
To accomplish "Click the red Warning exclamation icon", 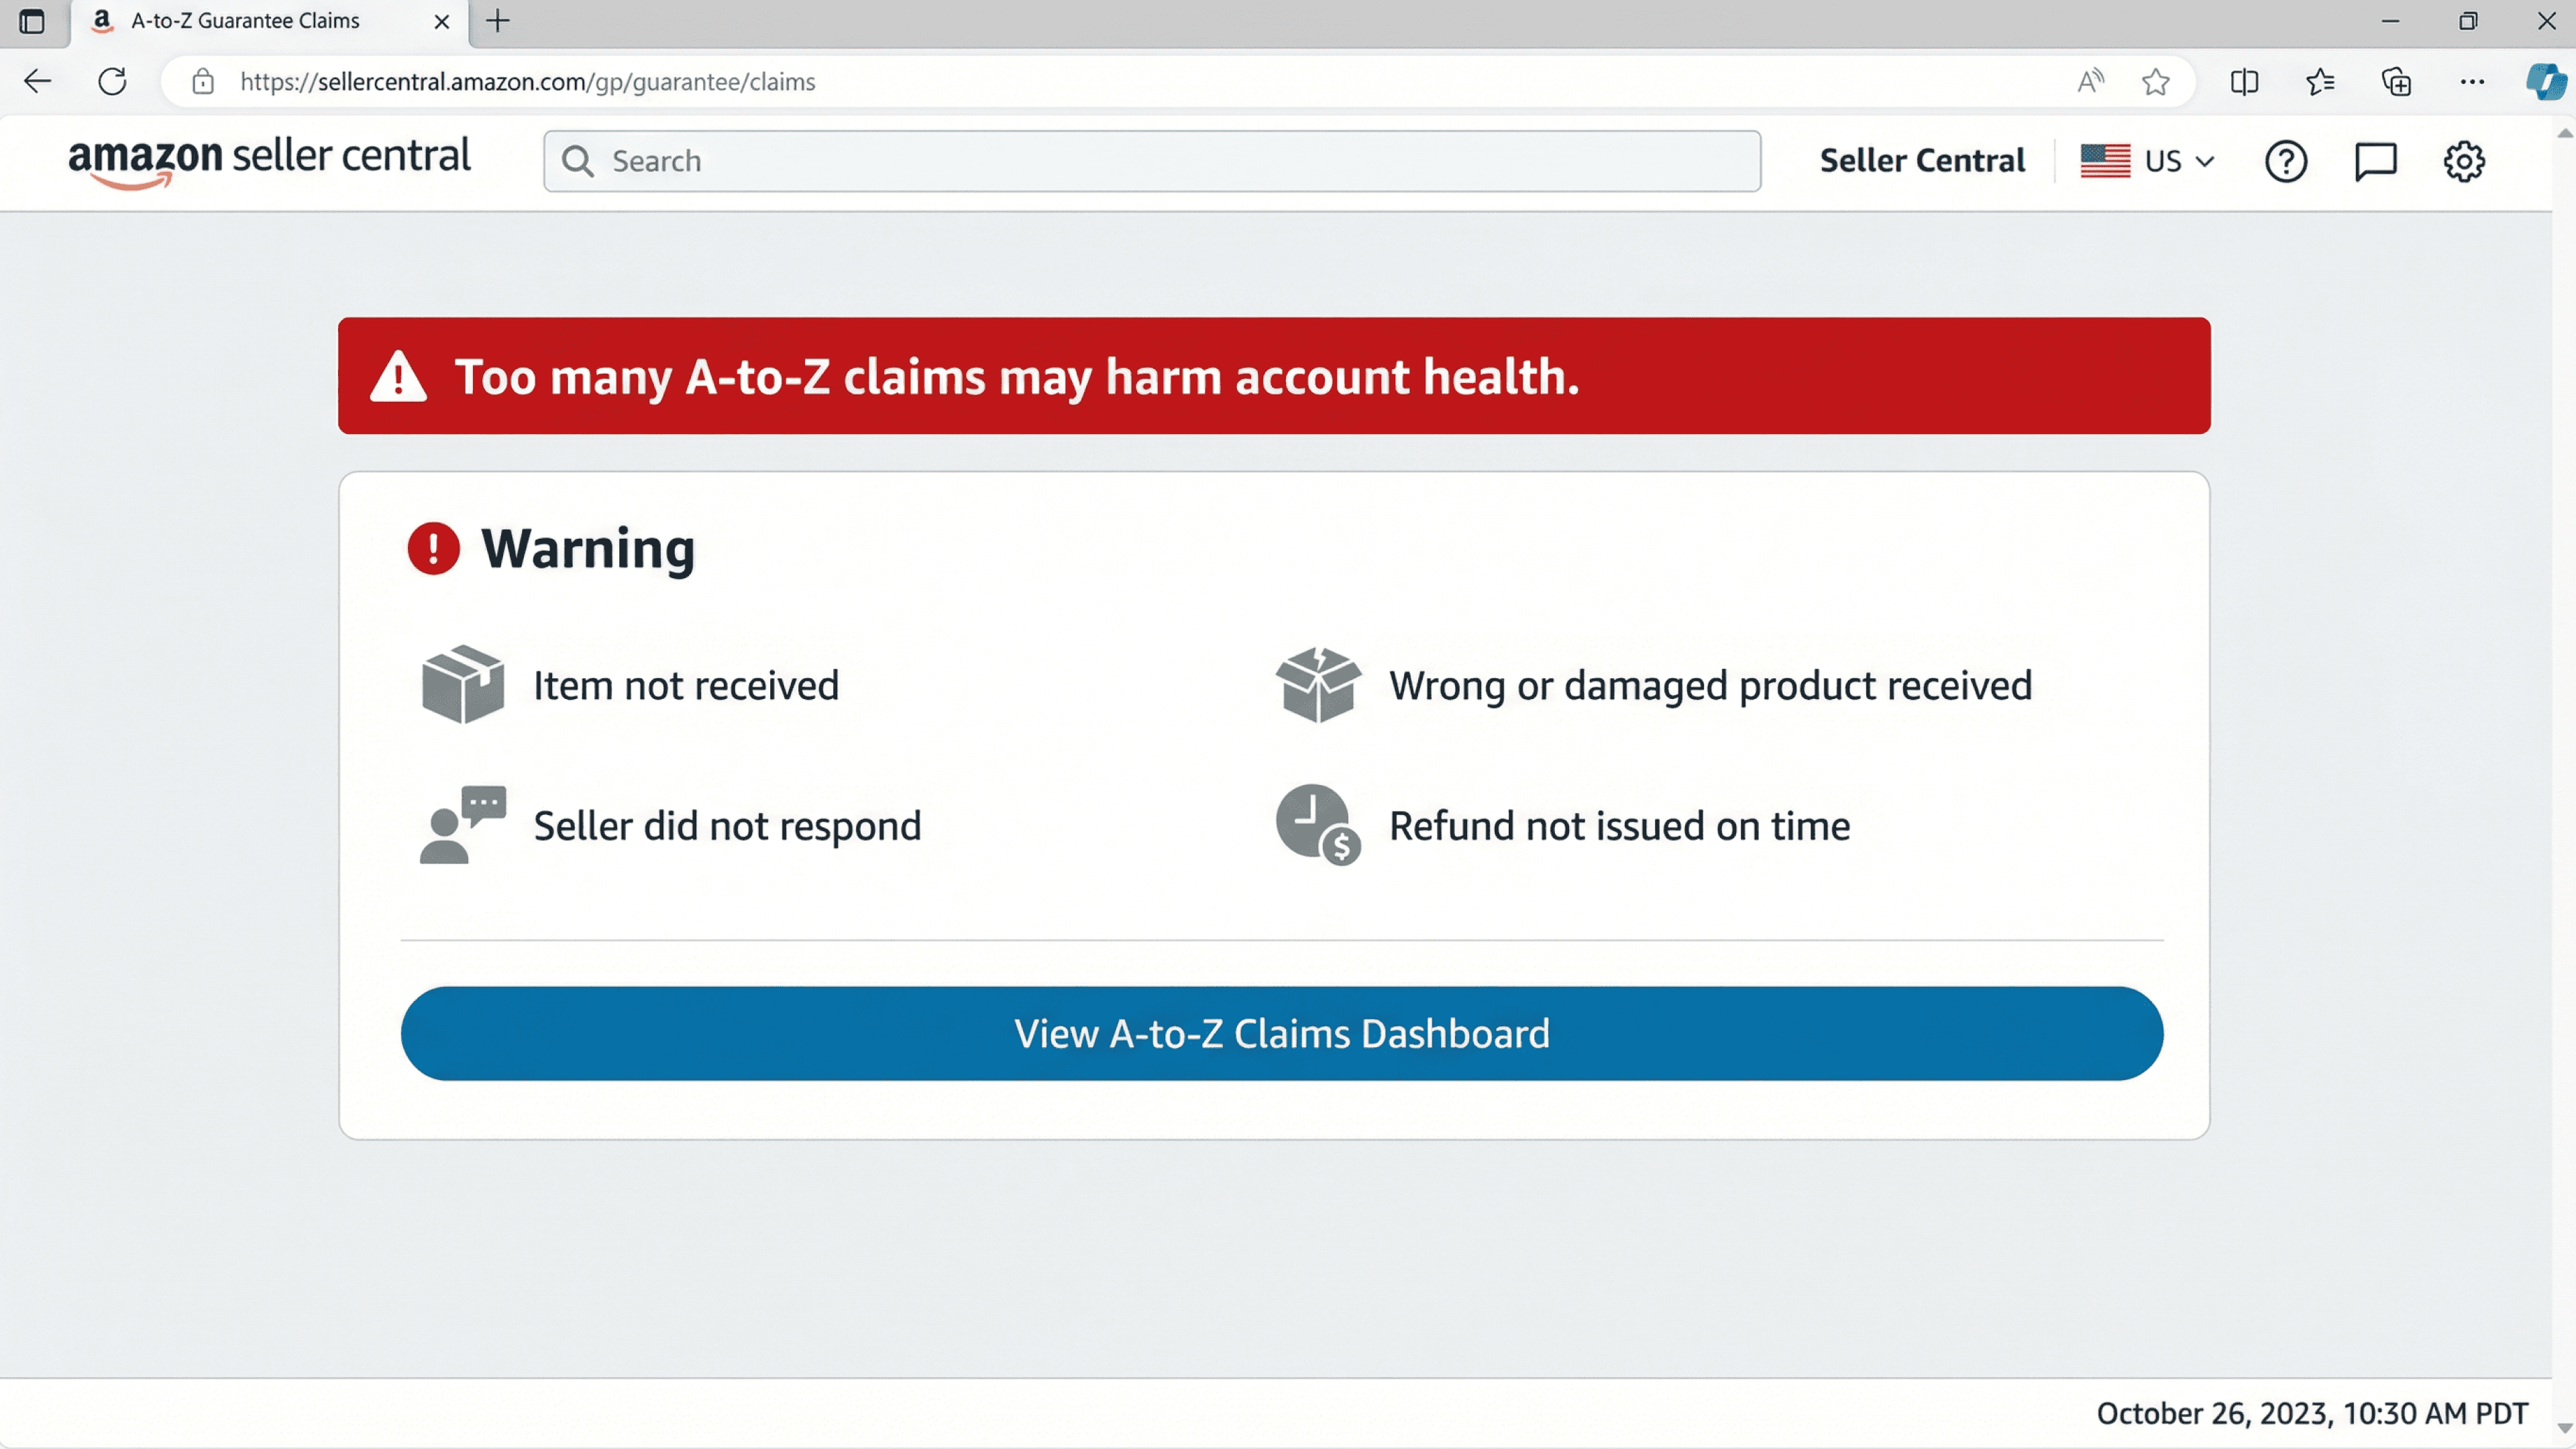I will tap(433, 548).
